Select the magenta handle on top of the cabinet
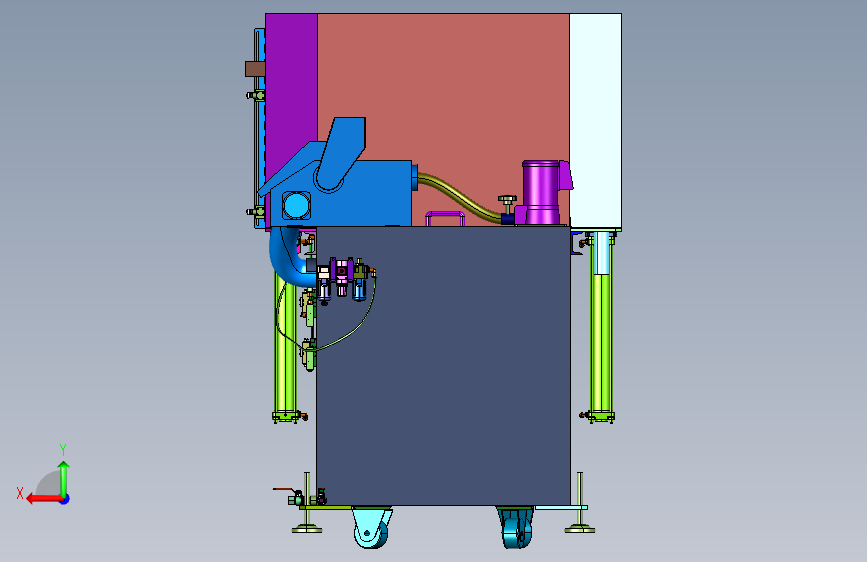 coord(445,218)
